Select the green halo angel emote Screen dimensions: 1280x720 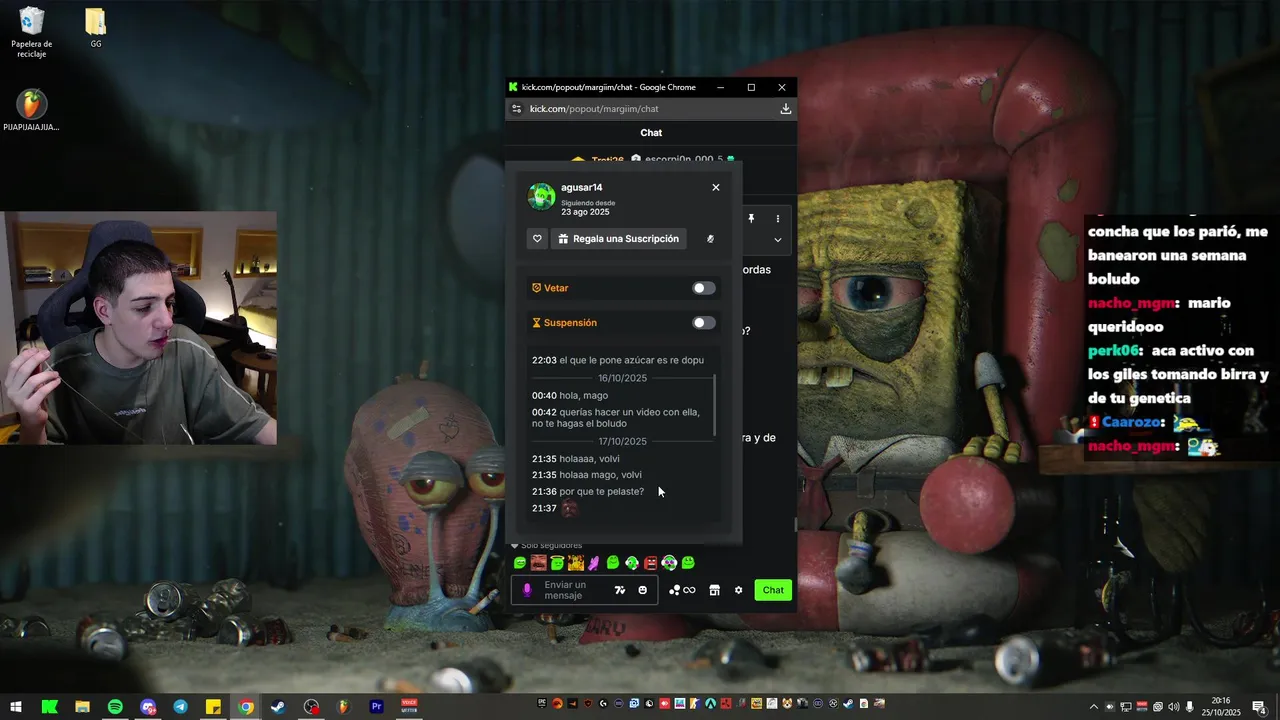557,563
